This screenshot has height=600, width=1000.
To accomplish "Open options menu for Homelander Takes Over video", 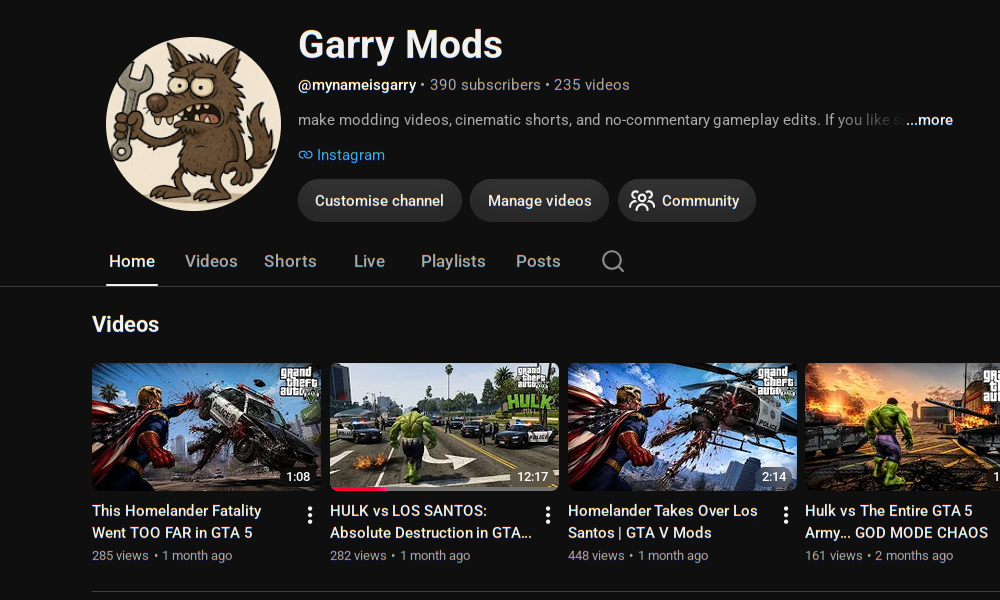I will pos(786,515).
